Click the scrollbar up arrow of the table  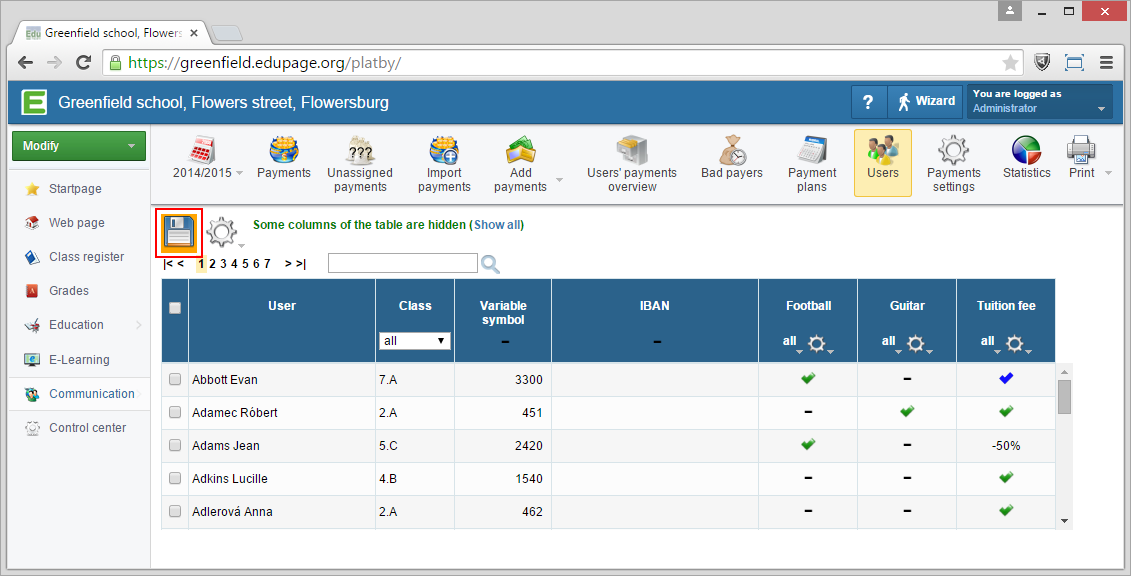(1064, 372)
